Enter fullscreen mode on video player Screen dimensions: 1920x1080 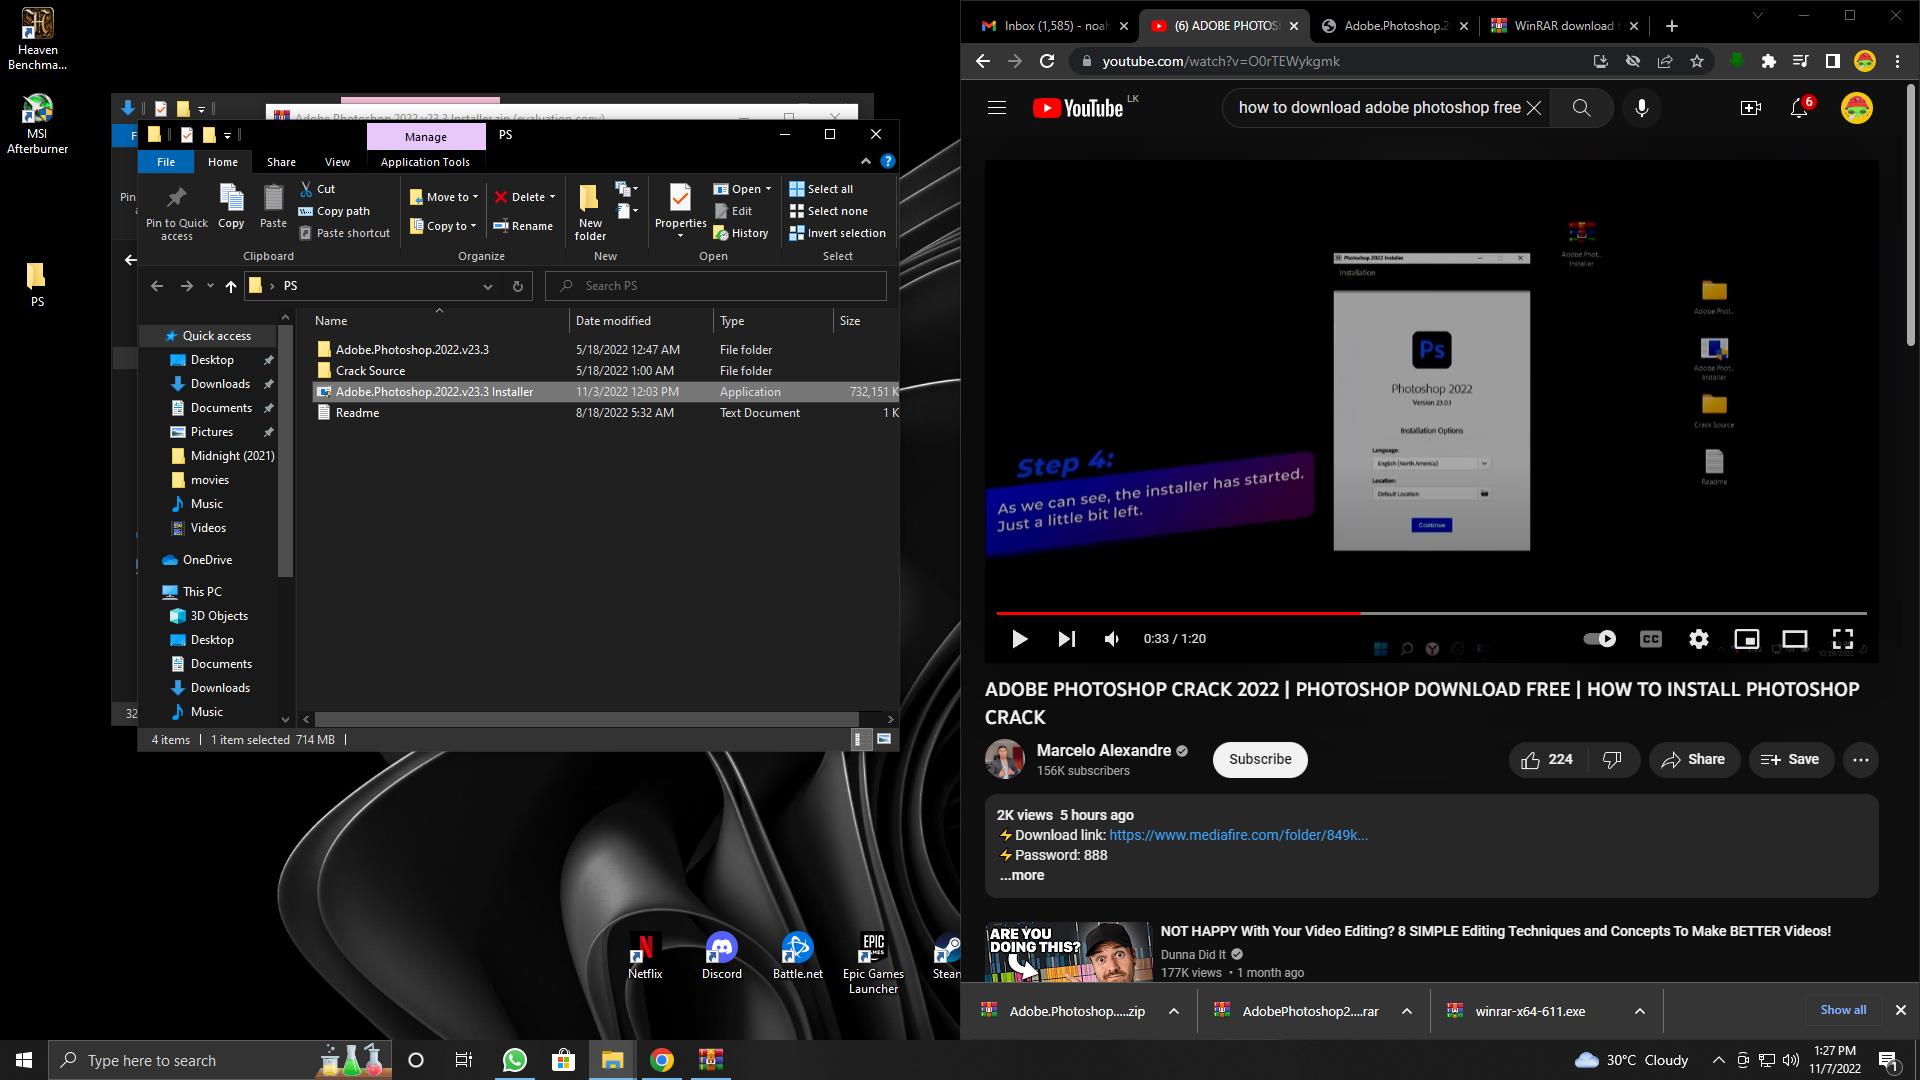tap(1842, 639)
